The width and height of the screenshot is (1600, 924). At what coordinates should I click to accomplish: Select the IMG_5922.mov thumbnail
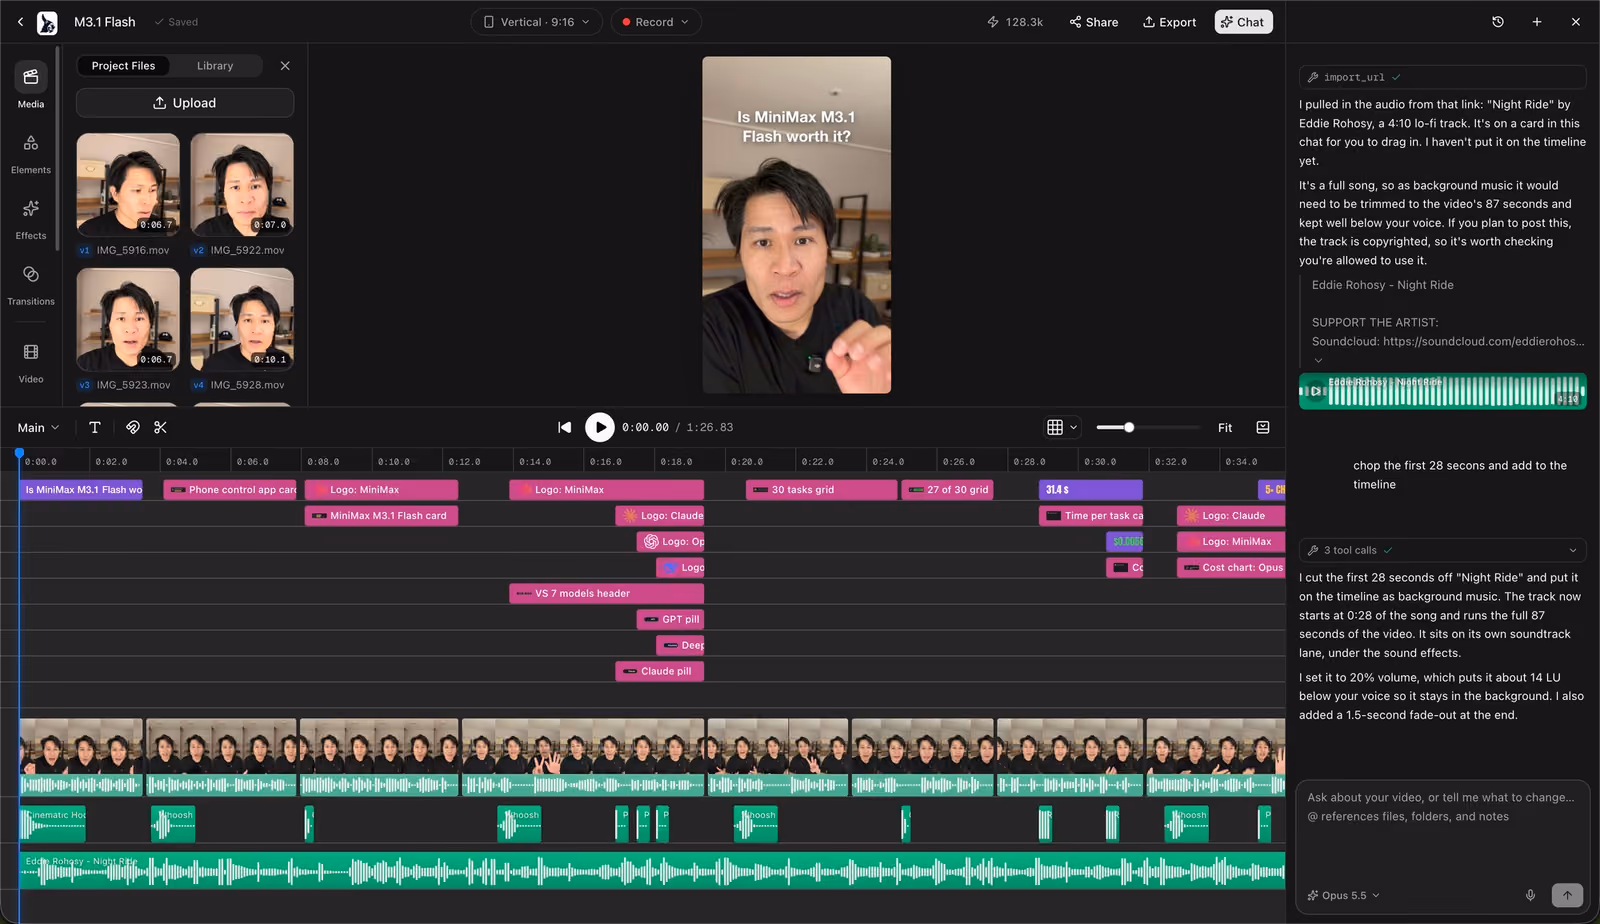point(242,185)
